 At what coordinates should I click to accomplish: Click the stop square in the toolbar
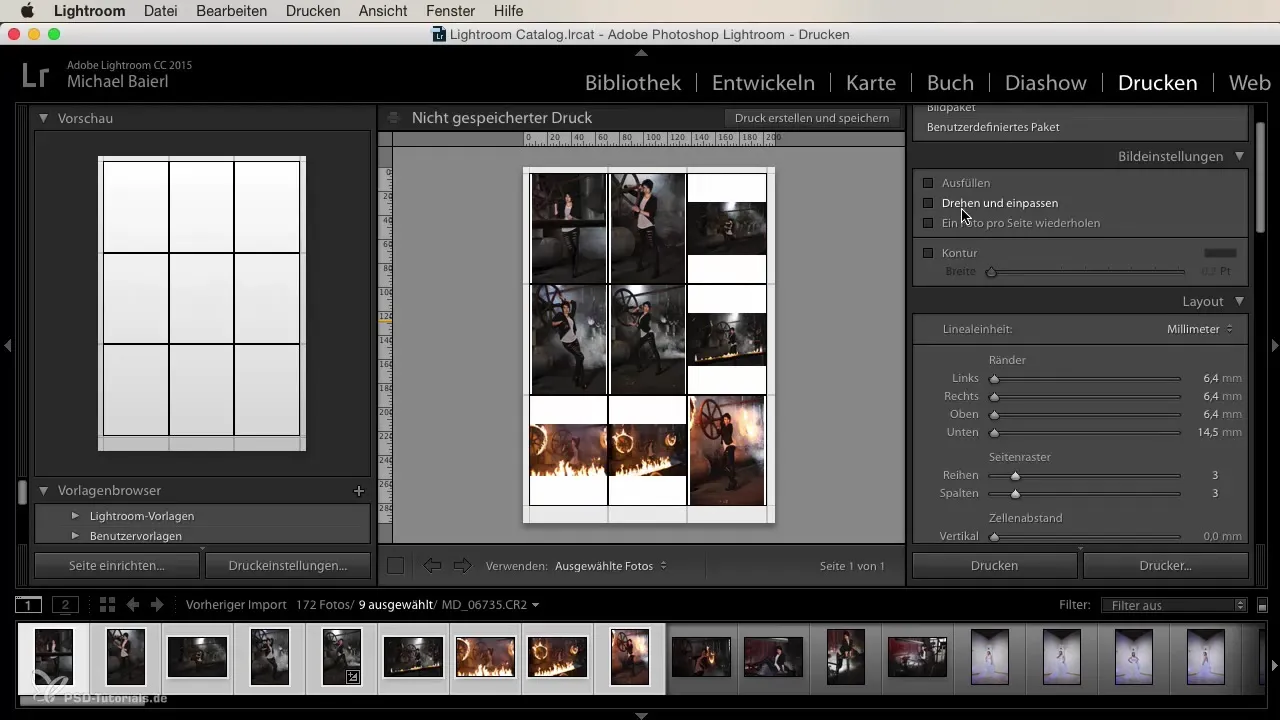[395, 566]
